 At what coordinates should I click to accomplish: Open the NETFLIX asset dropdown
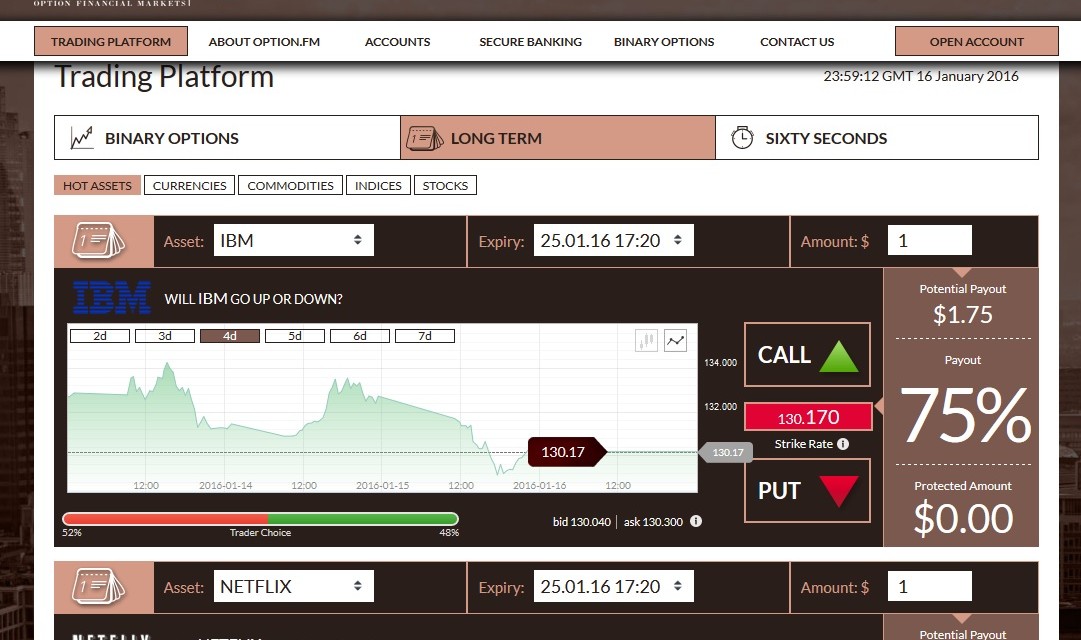coord(293,587)
